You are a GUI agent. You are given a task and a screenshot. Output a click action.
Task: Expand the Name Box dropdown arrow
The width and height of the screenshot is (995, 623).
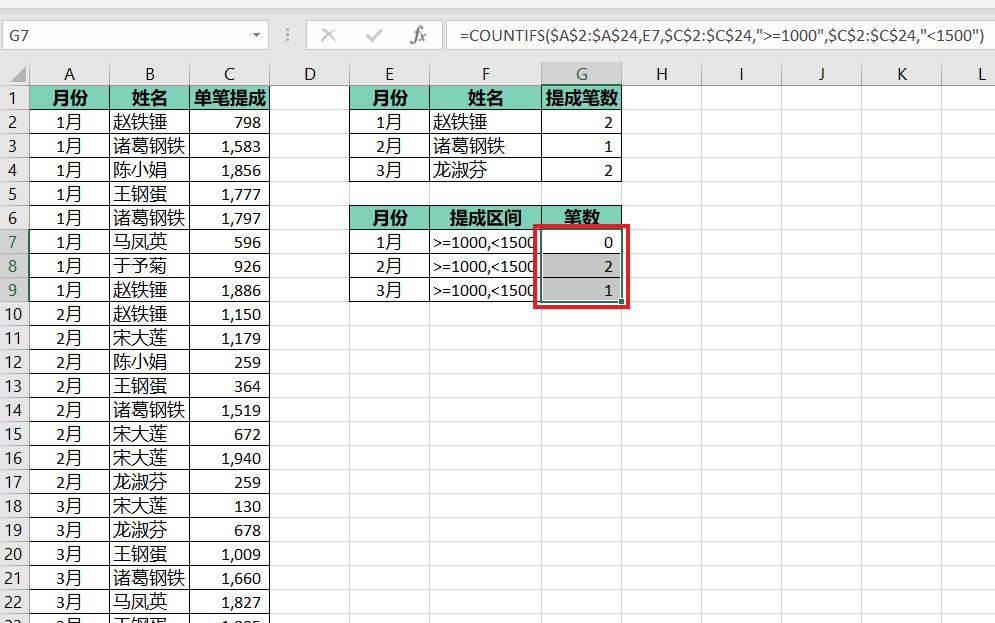tap(256, 35)
